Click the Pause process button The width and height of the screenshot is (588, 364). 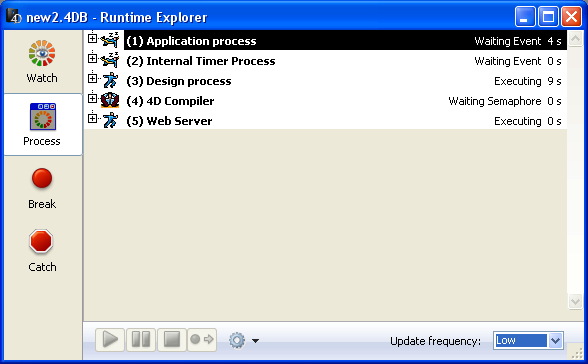pos(141,340)
